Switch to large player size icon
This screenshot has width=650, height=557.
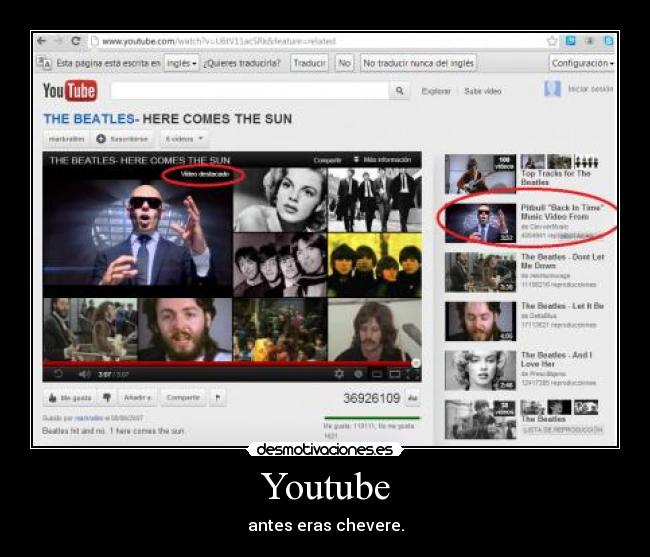395,374
